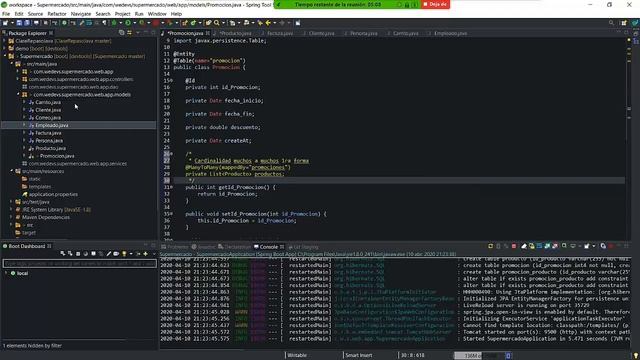This screenshot has height=360, width=640.
Task: Fold the comment block at line 26
Action: coord(171,154)
